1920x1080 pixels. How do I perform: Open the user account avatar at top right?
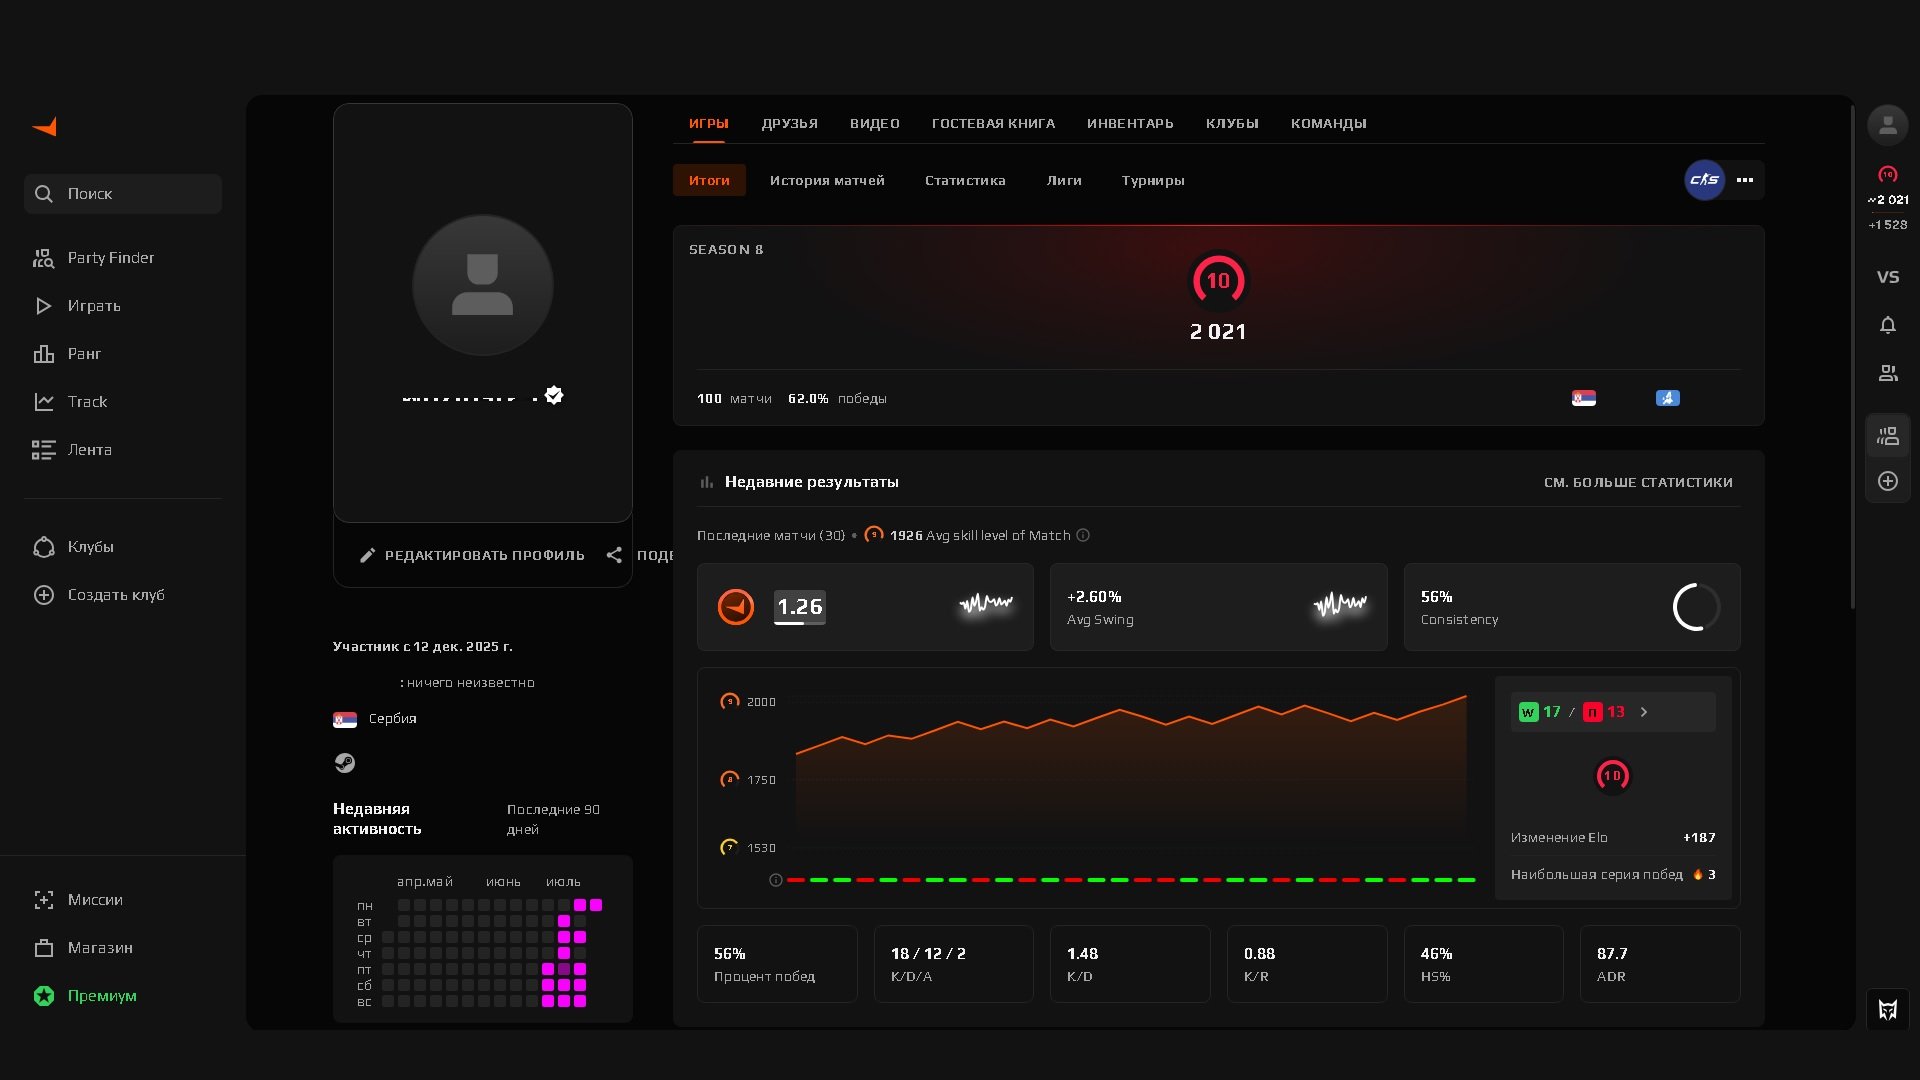(x=1888, y=125)
